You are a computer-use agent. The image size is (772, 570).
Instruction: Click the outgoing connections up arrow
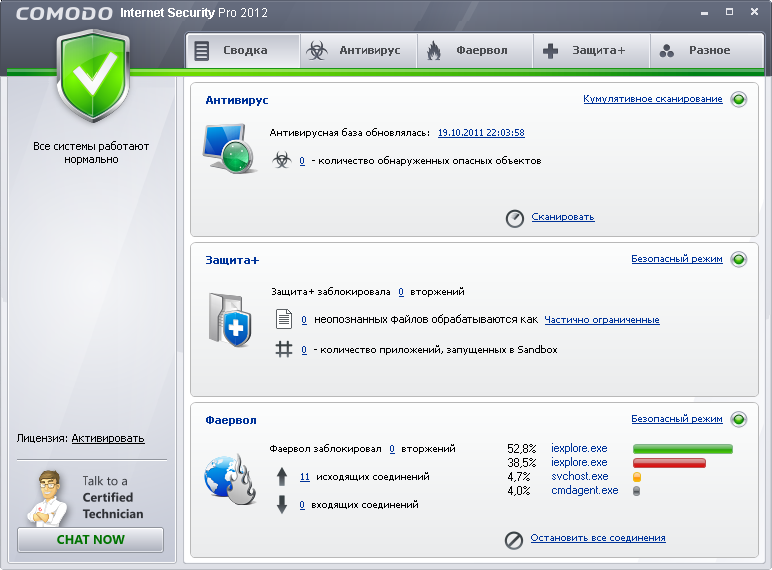(x=282, y=476)
